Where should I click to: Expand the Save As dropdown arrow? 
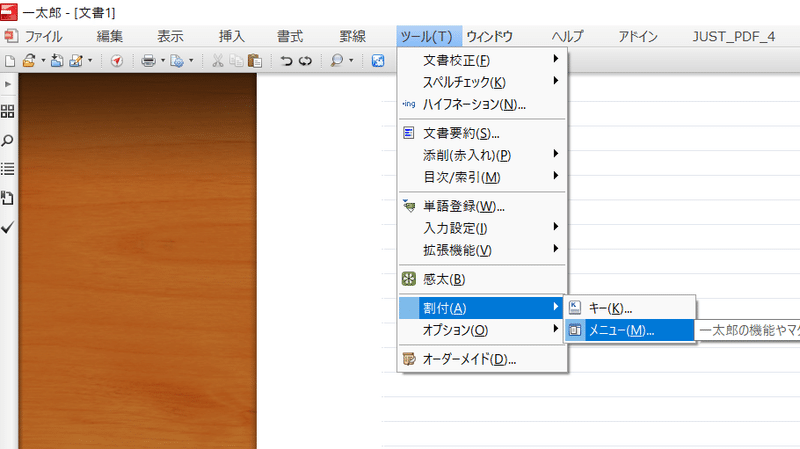90,61
